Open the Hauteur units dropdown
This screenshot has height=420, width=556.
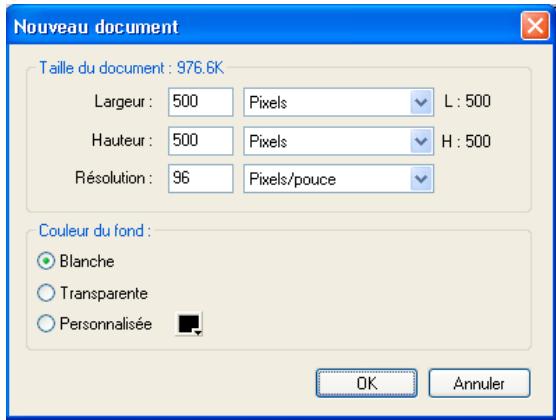338,141
